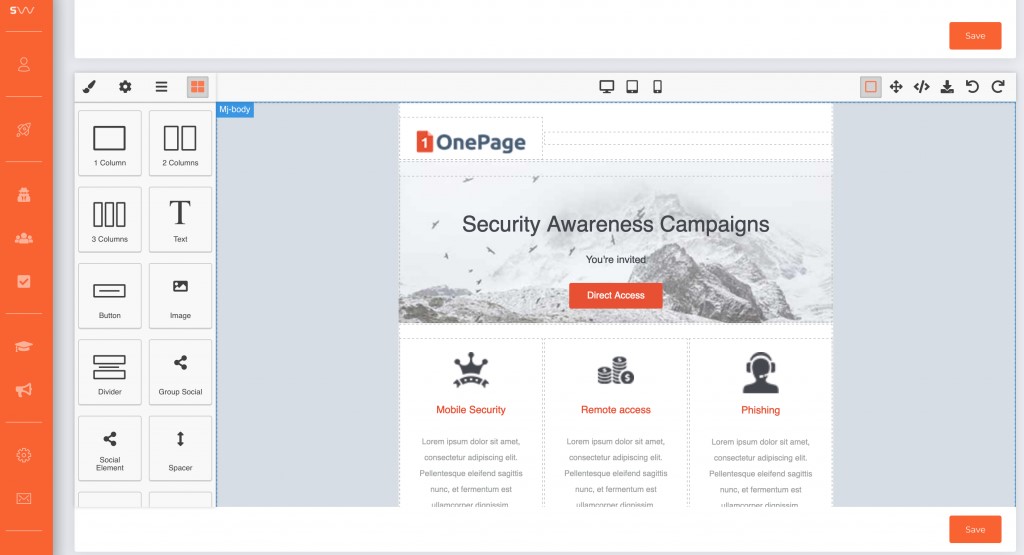Open the users group sidebar icon
This screenshot has height=555, width=1024.
24,238
